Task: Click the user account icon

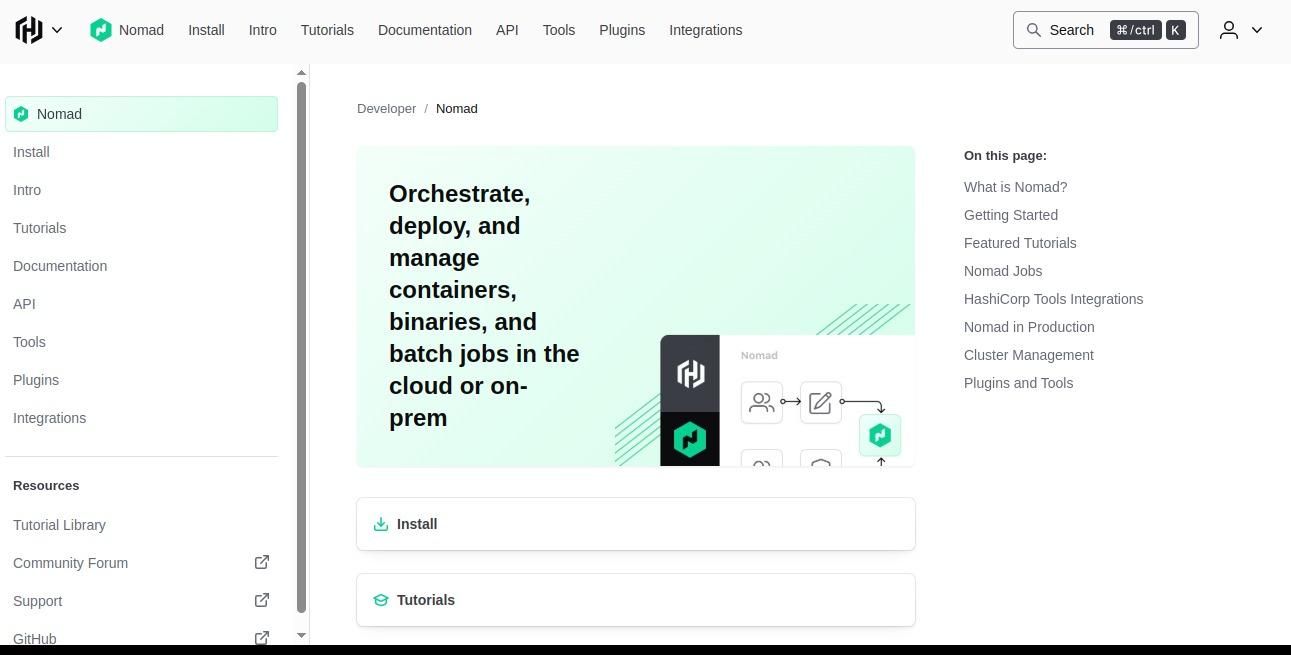Action: pyautogui.click(x=1229, y=30)
